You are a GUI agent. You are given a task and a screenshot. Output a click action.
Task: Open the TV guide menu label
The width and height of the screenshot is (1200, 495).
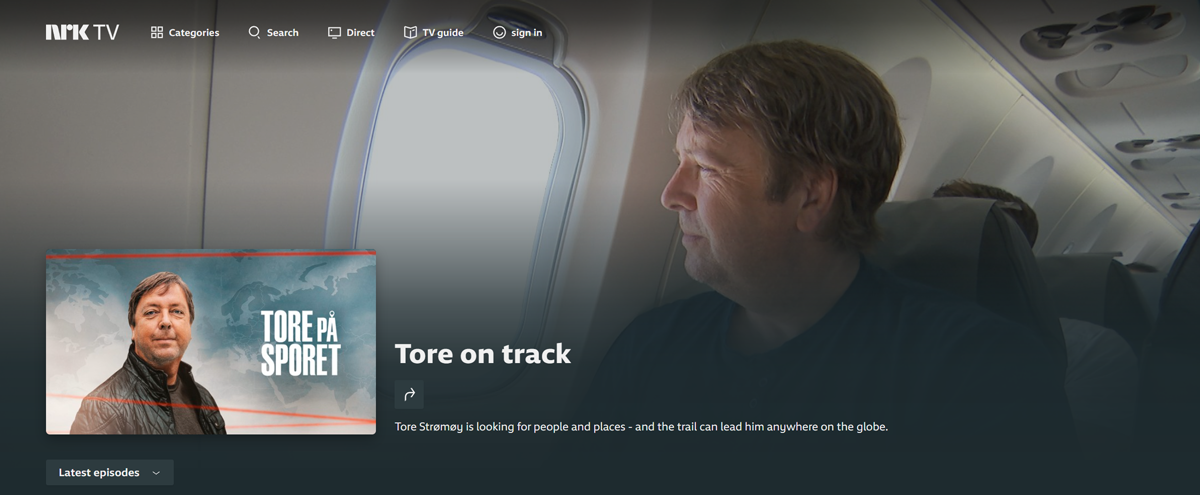pos(443,33)
